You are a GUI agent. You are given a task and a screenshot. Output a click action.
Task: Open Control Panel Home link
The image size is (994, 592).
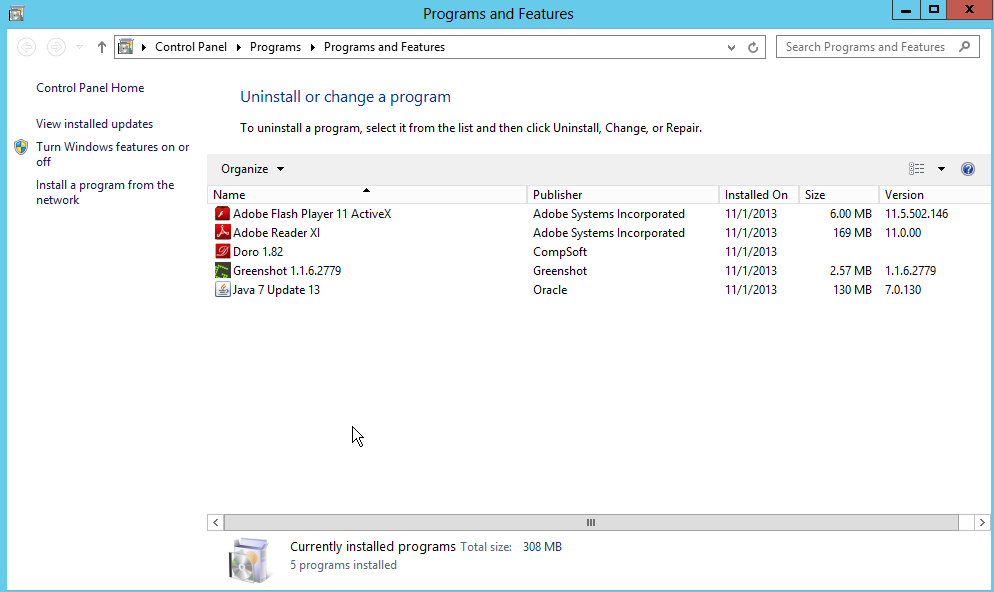(x=90, y=87)
